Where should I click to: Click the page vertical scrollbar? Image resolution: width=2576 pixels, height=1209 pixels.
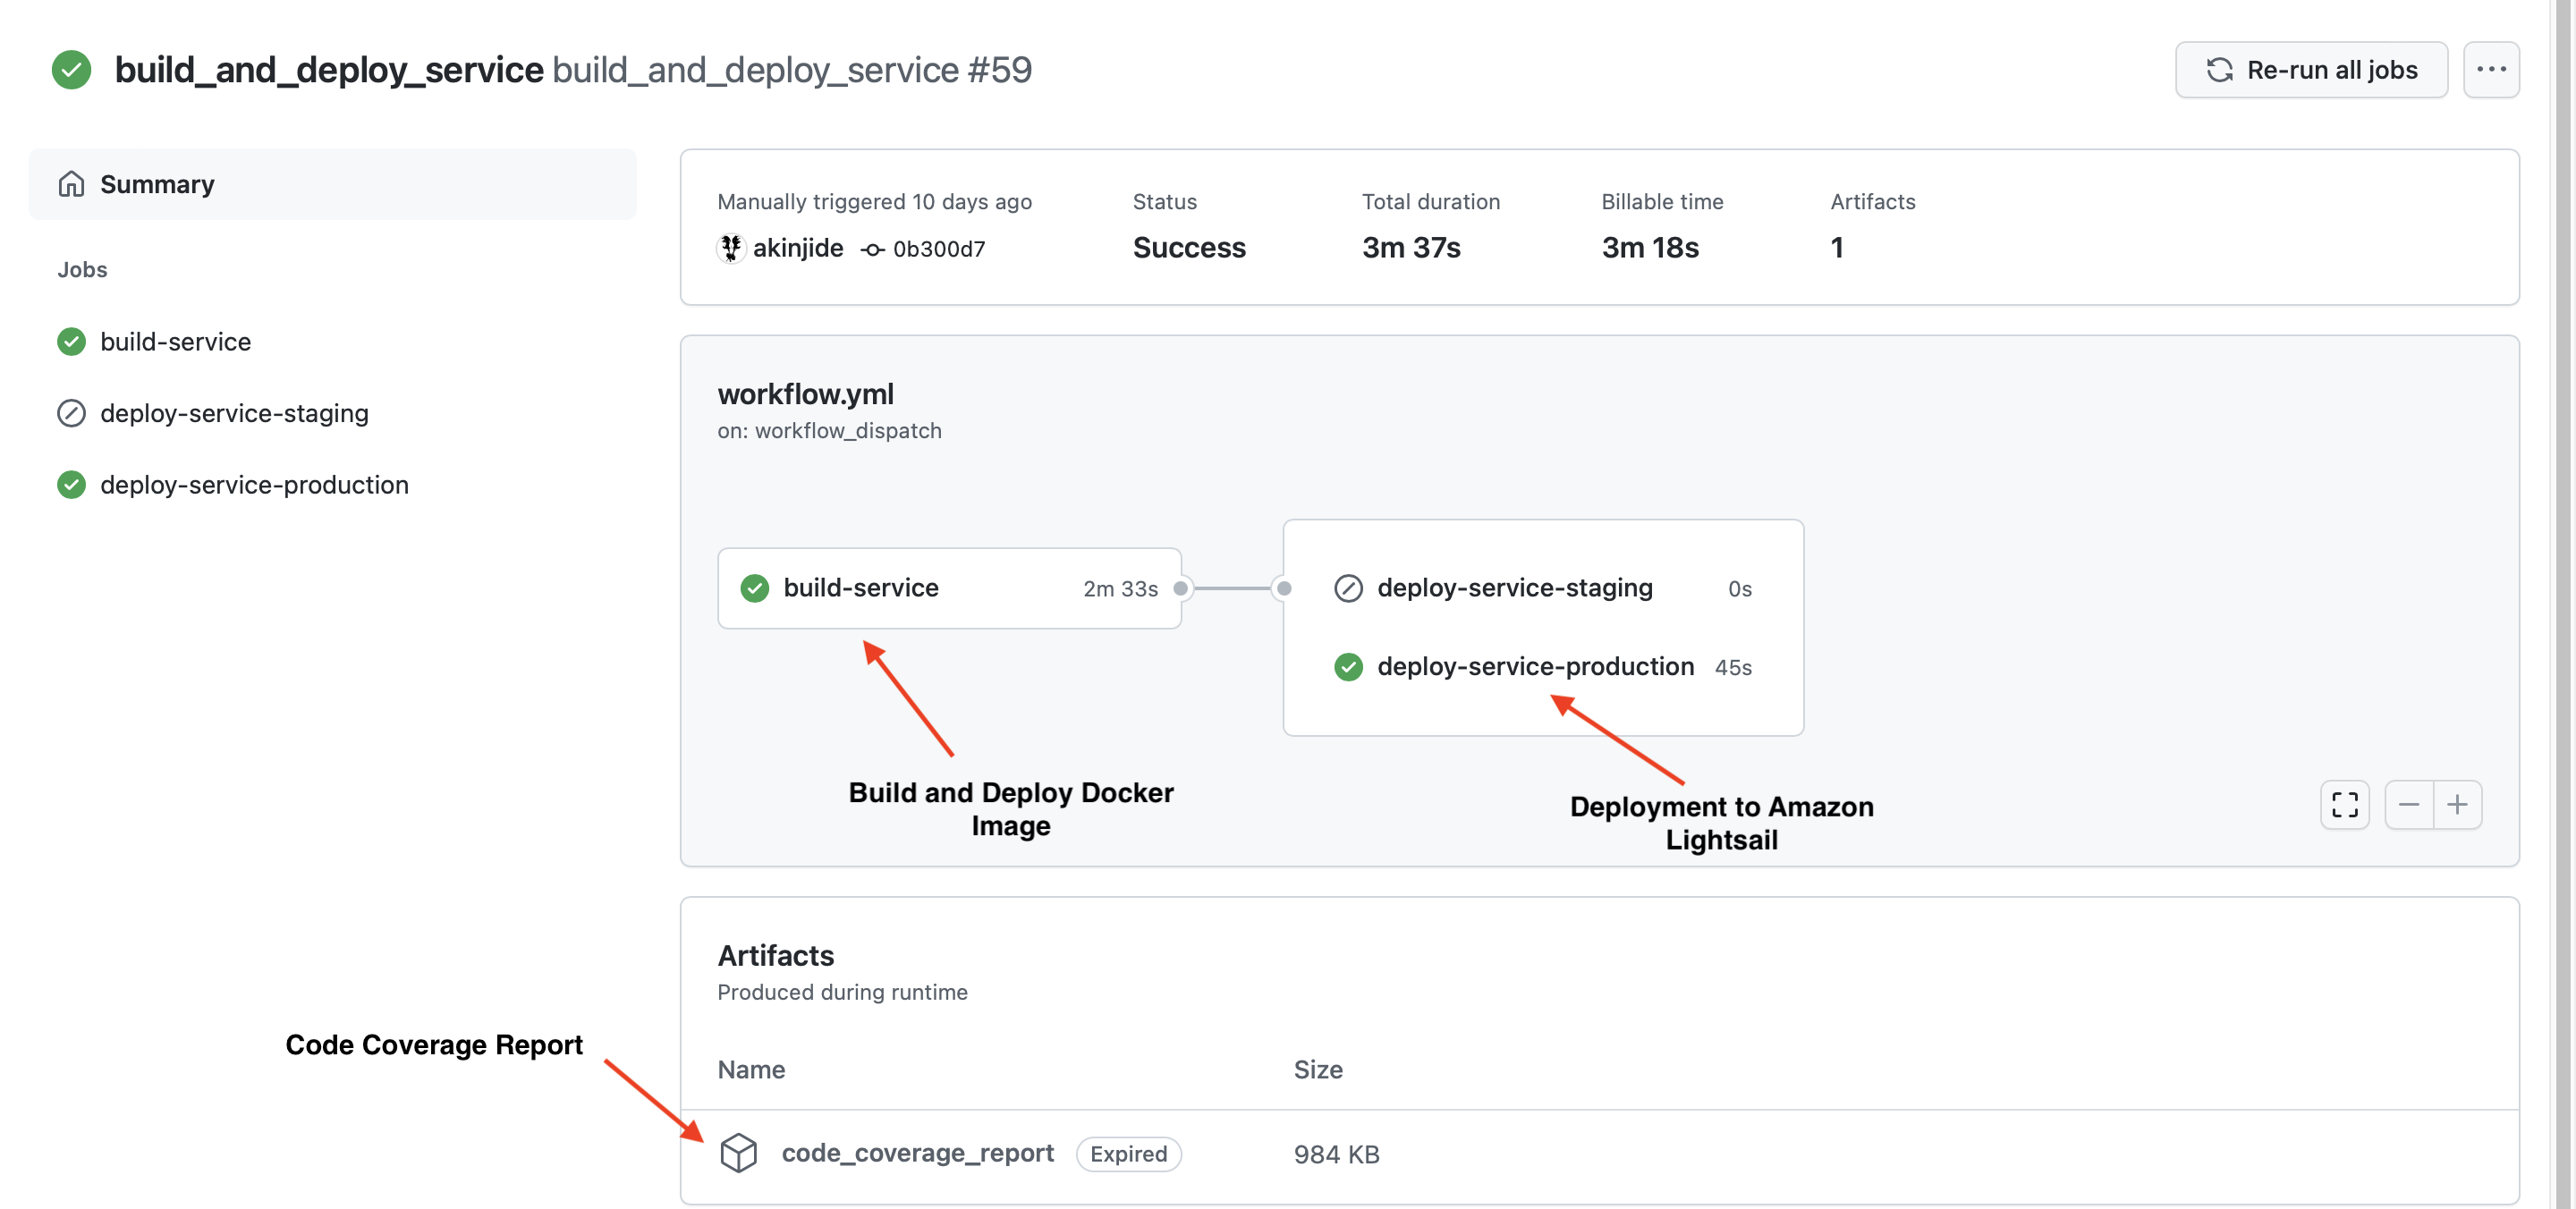coord(2563,604)
